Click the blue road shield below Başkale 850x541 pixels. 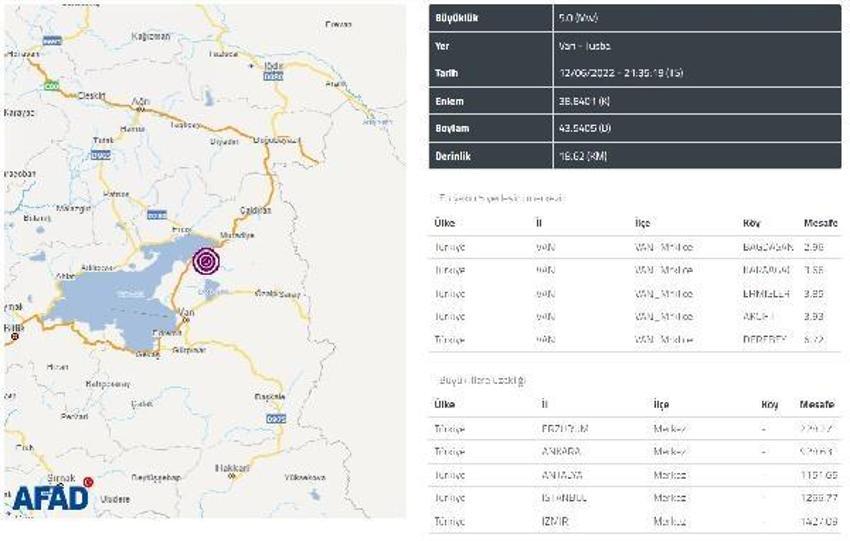coord(276,419)
